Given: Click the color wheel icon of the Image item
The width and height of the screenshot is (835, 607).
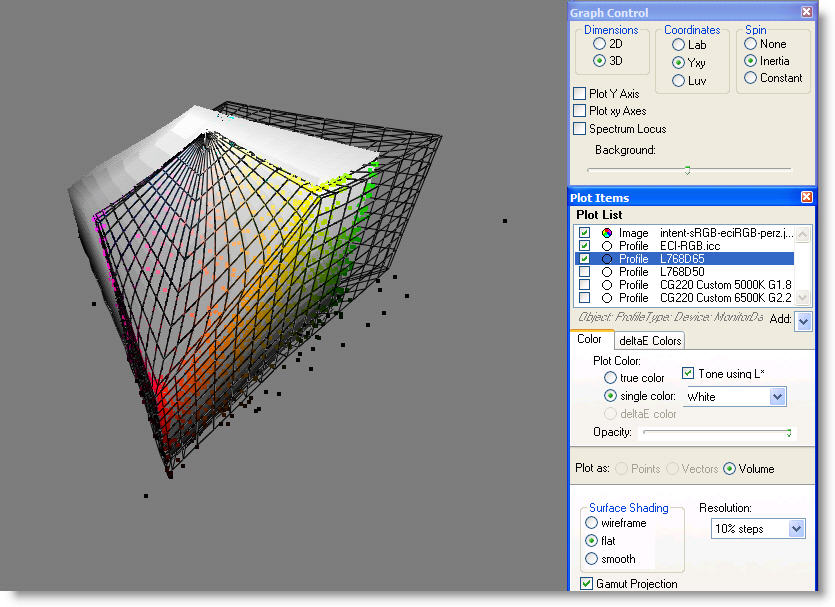Looking at the screenshot, I should [607, 233].
